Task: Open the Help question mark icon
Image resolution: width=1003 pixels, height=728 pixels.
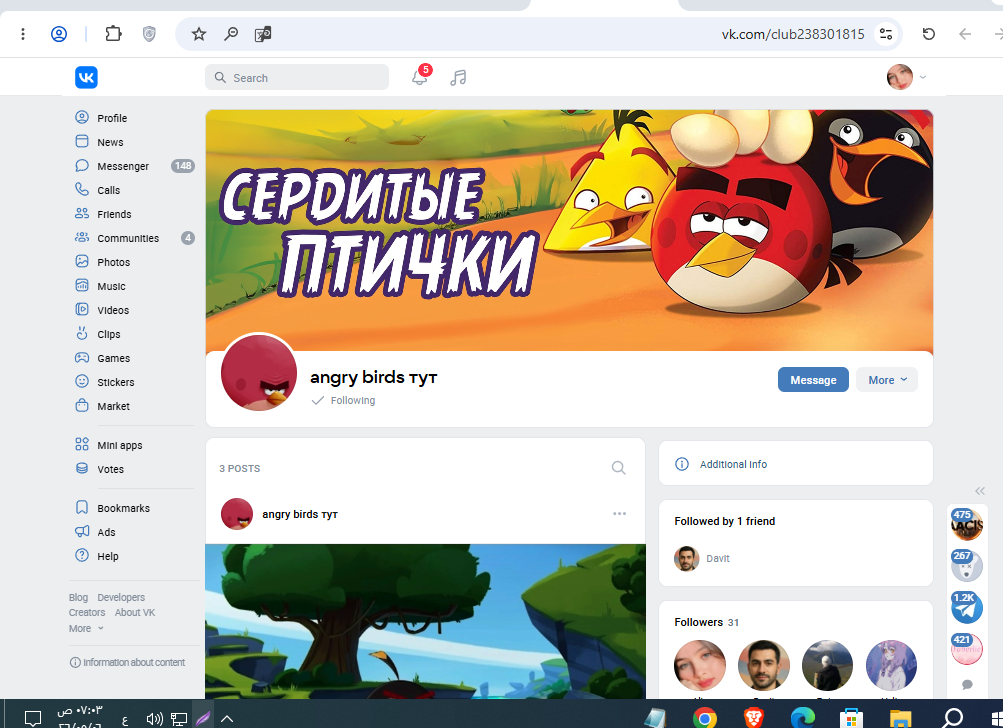Action: coord(82,555)
